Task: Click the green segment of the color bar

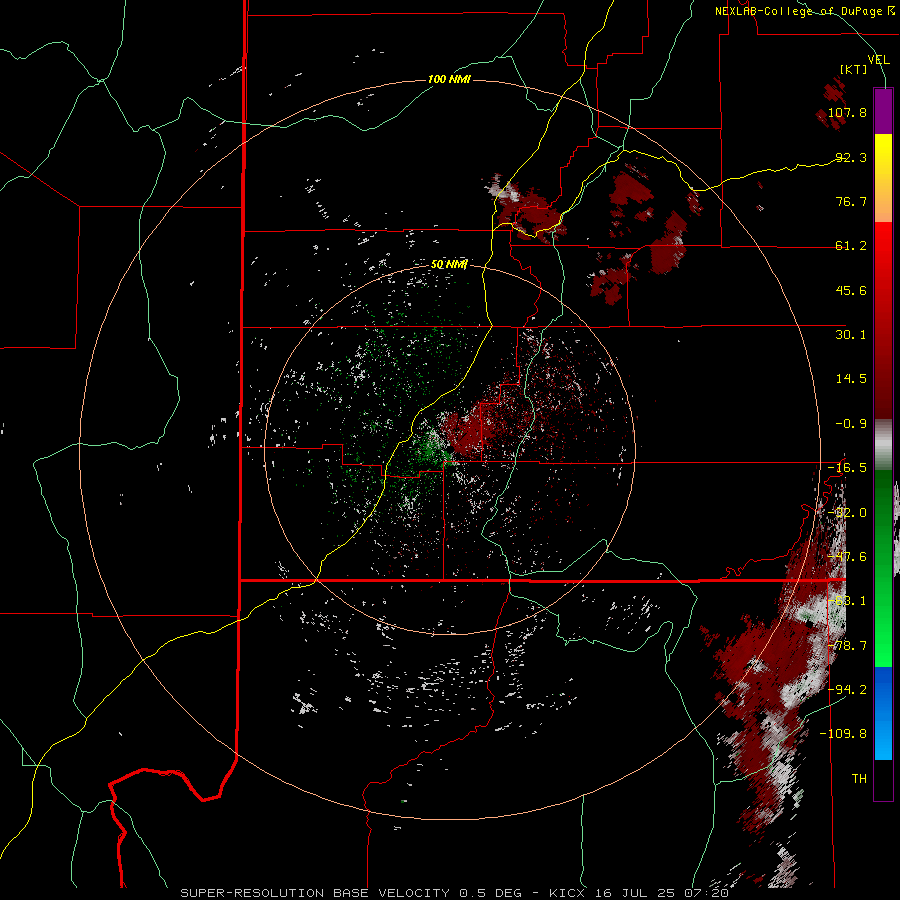Action: click(x=883, y=568)
